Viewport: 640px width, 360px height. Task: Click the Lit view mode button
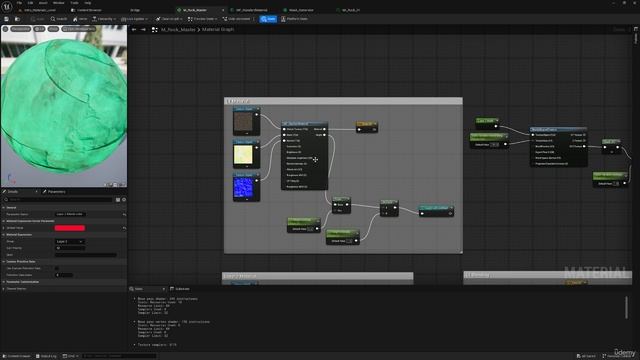[40, 29]
